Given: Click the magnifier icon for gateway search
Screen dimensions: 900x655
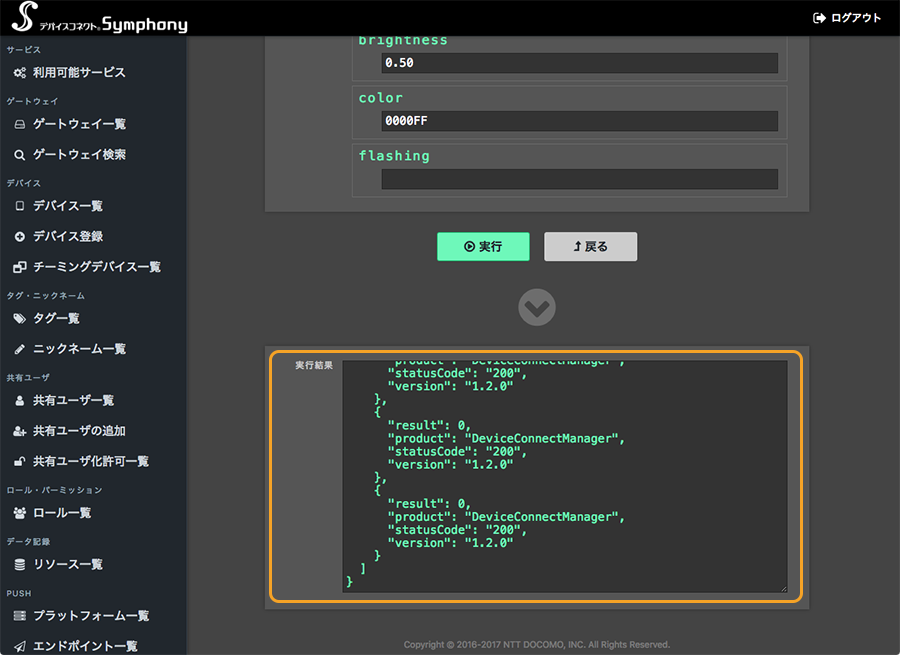Looking at the screenshot, I should [20, 154].
